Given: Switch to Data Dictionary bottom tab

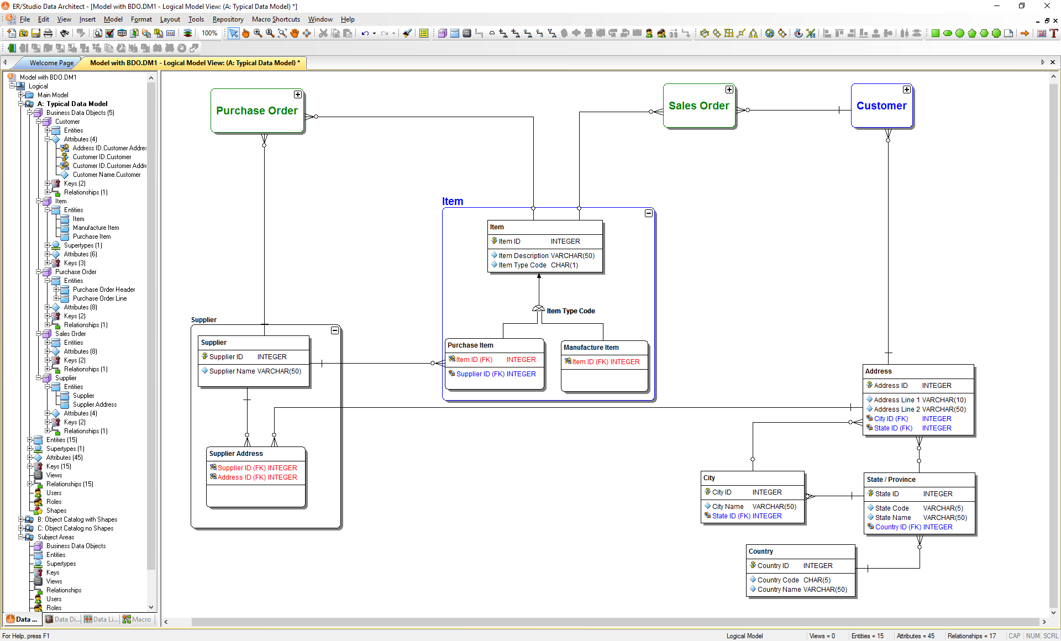Looking at the screenshot, I should (x=62, y=619).
